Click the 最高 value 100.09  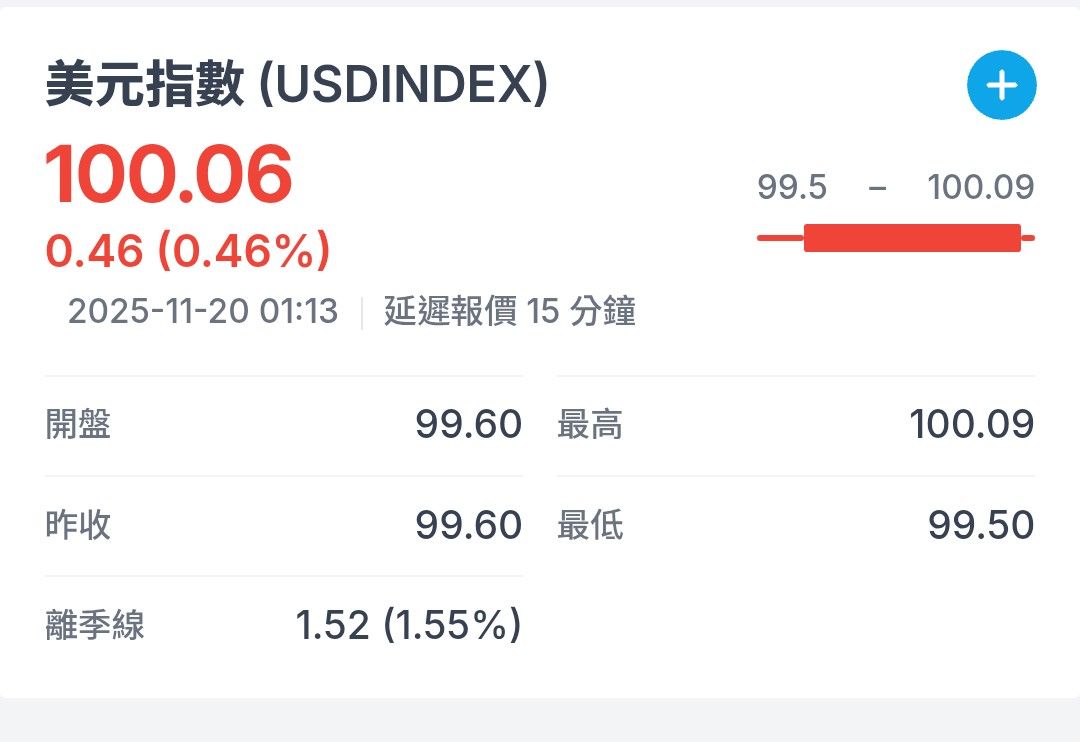tap(973, 424)
